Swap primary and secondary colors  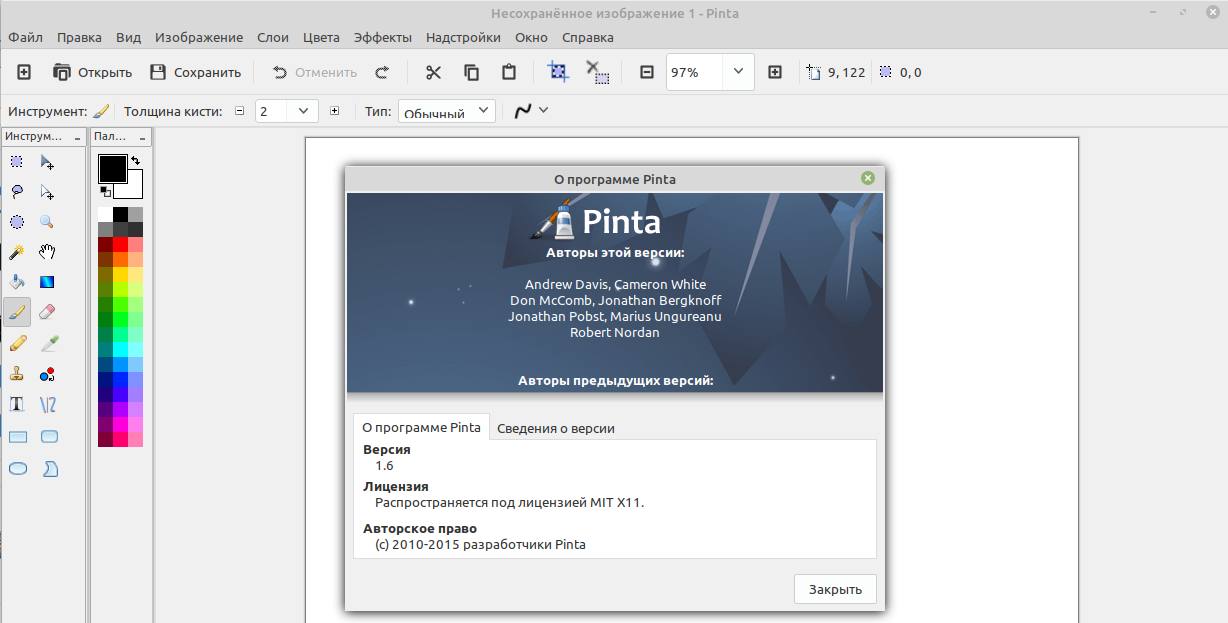tap(135, 160)
